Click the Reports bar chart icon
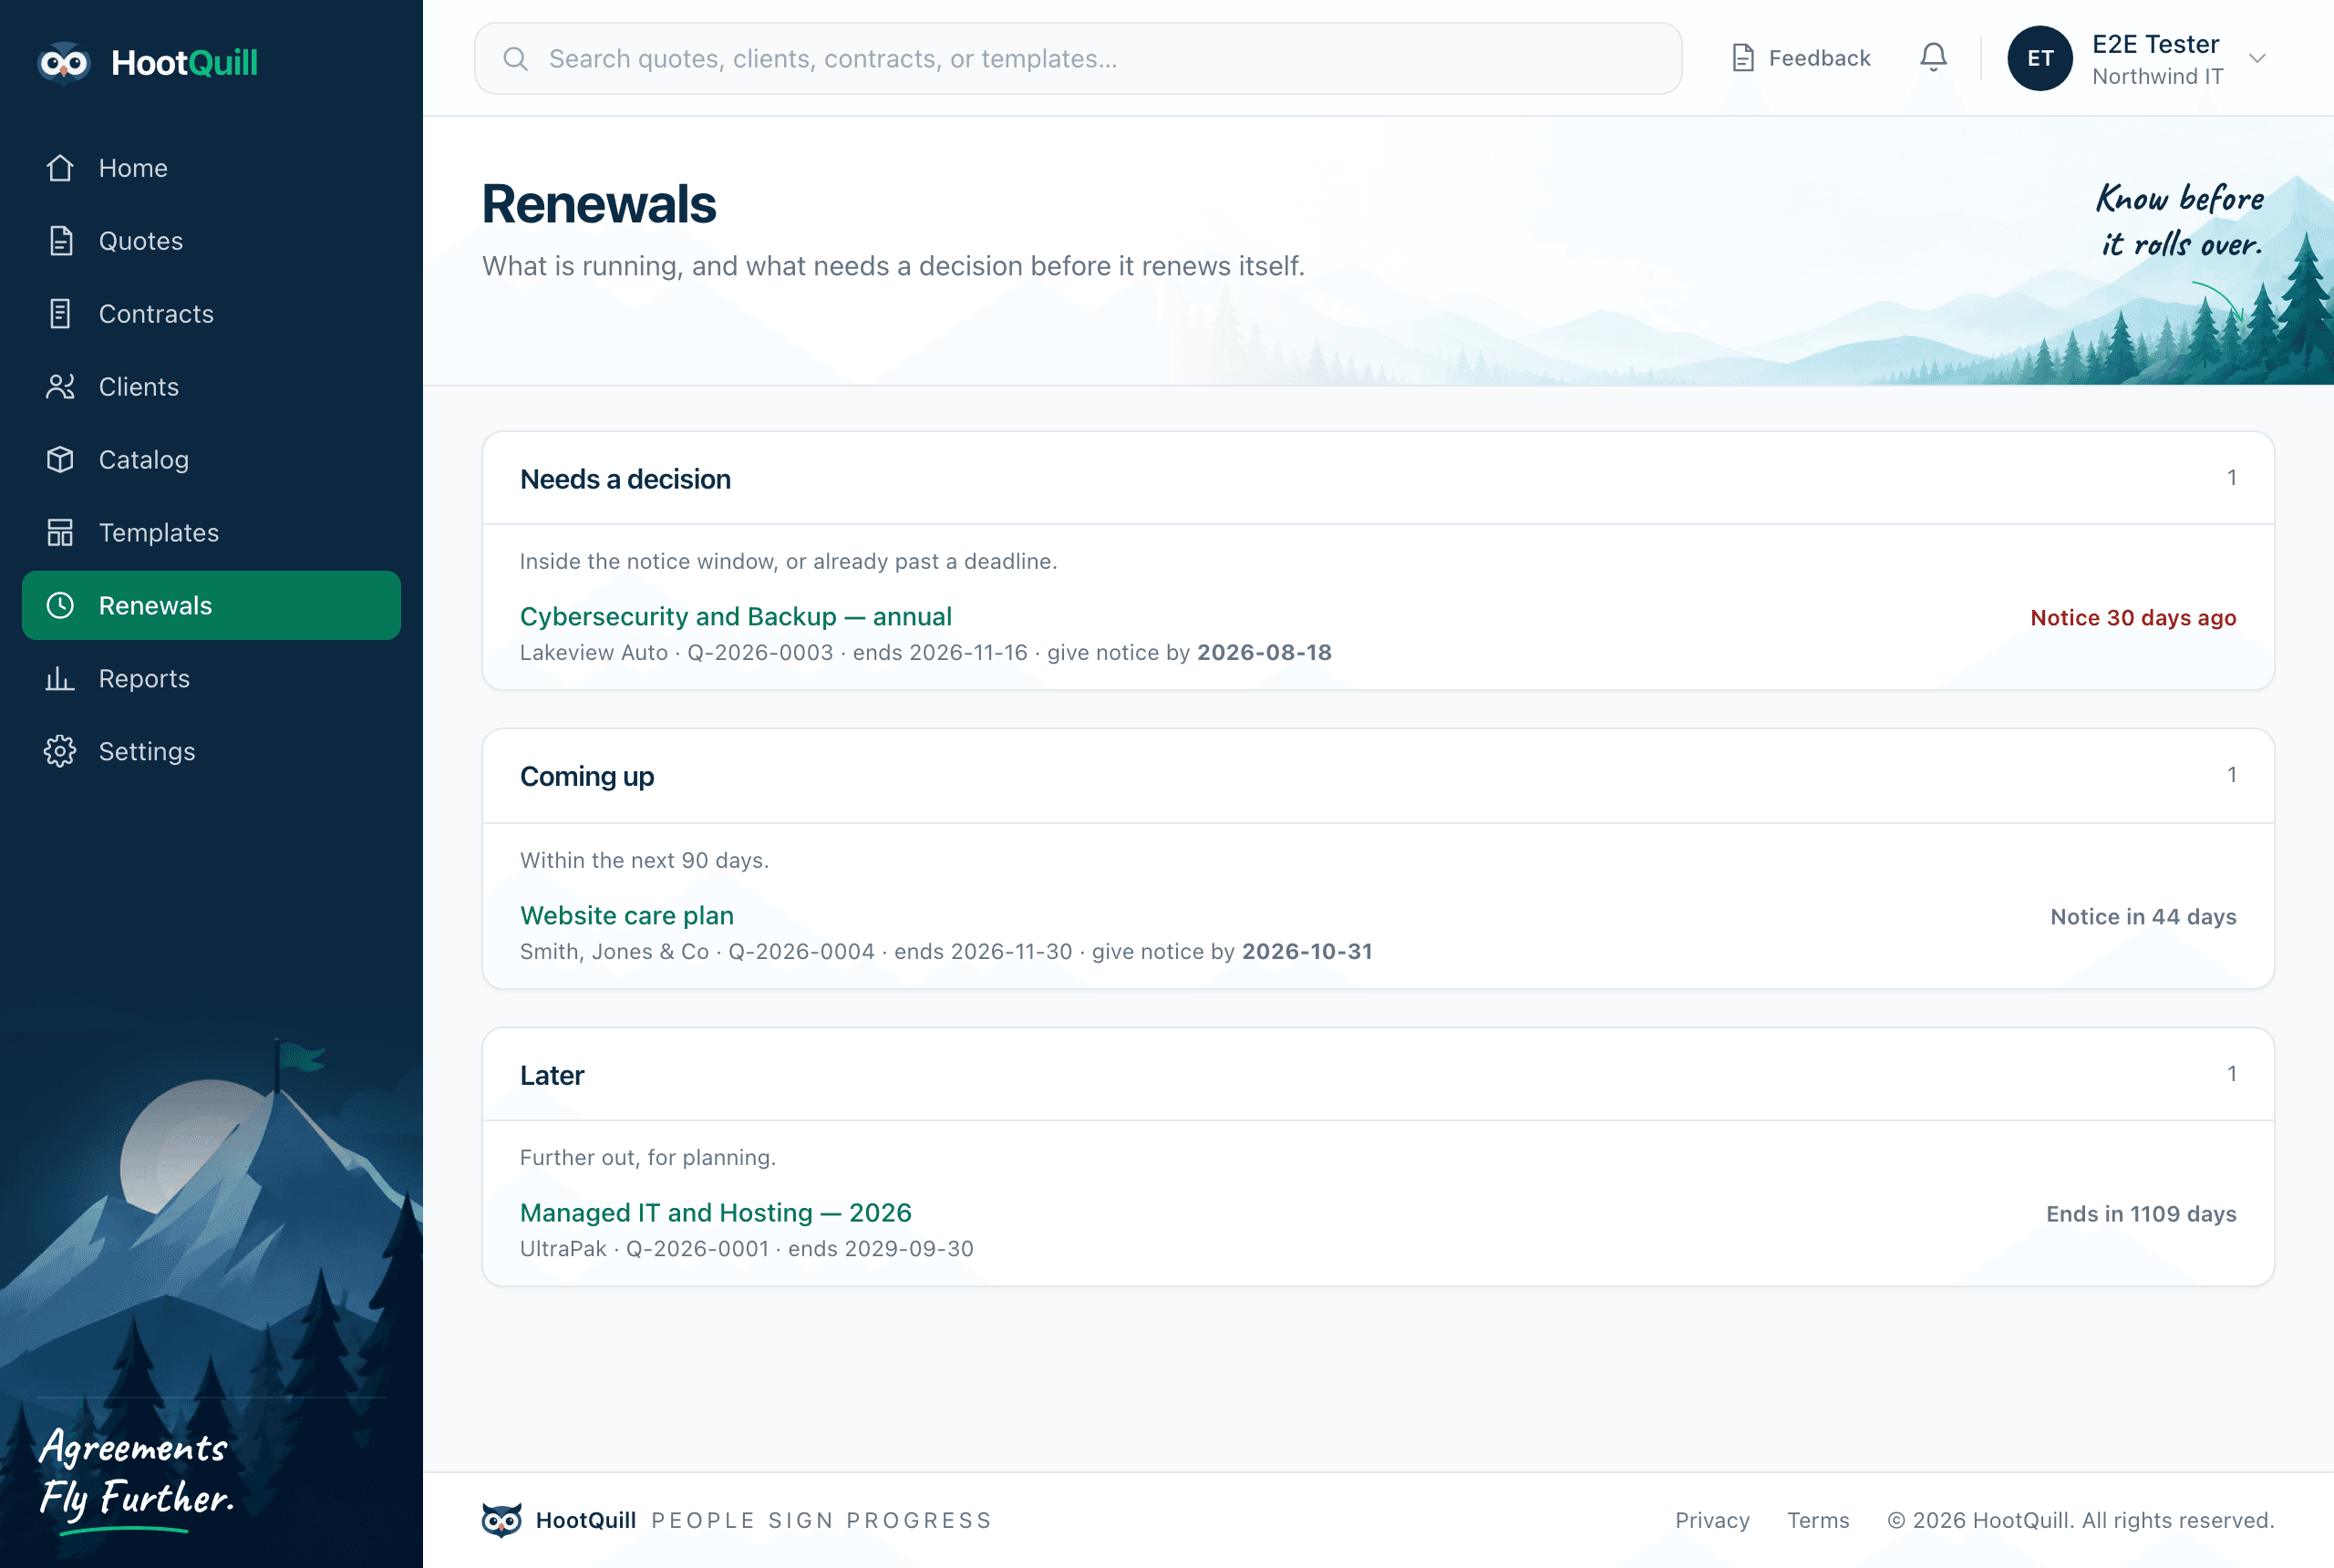 click(x=60, y=679)
